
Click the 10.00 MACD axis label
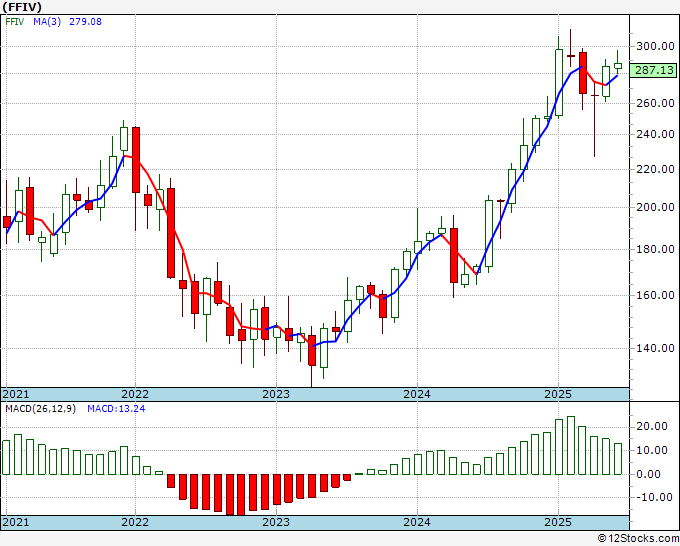[652, 450]
